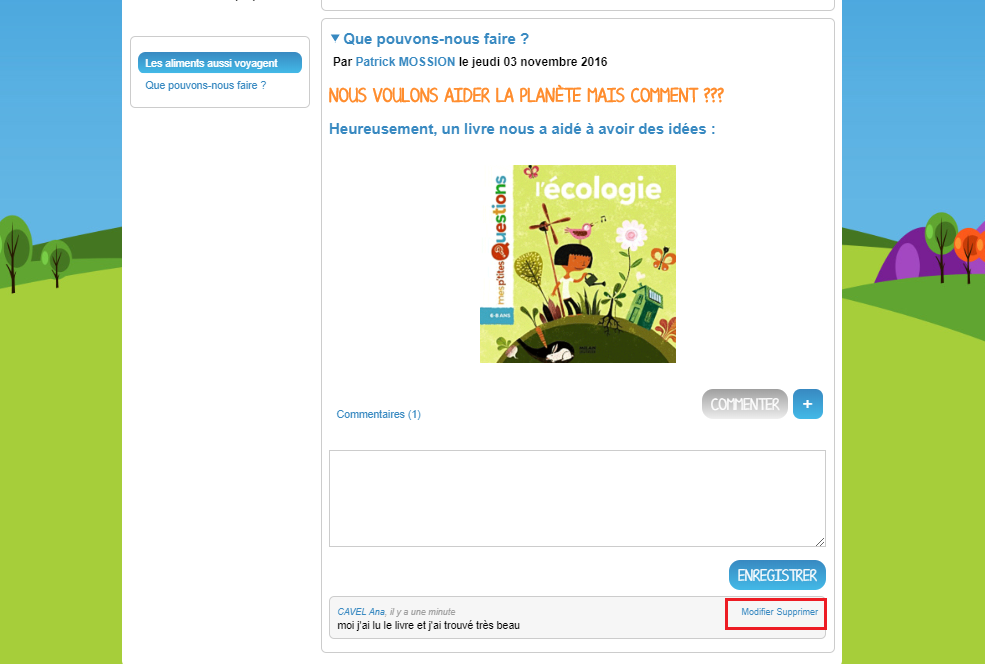Click the 'Heureusement, un livre' blue subtitle
The height and width of the screenshot is (664, 985).
(522, 129)
